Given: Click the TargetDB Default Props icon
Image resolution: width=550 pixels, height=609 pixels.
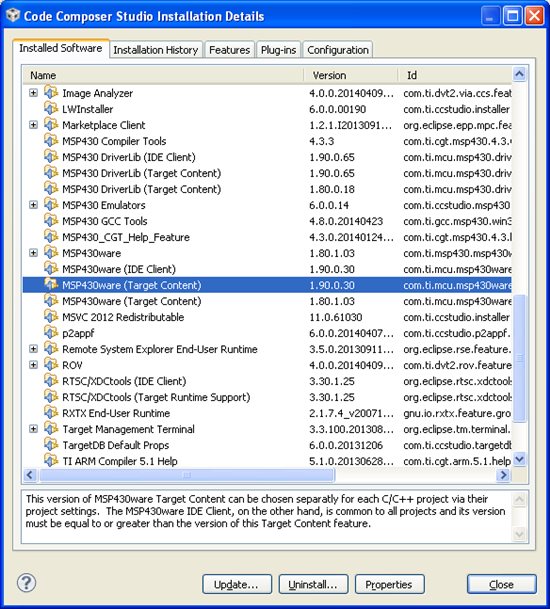Looking at the screenshot, I should coord(51,445).
